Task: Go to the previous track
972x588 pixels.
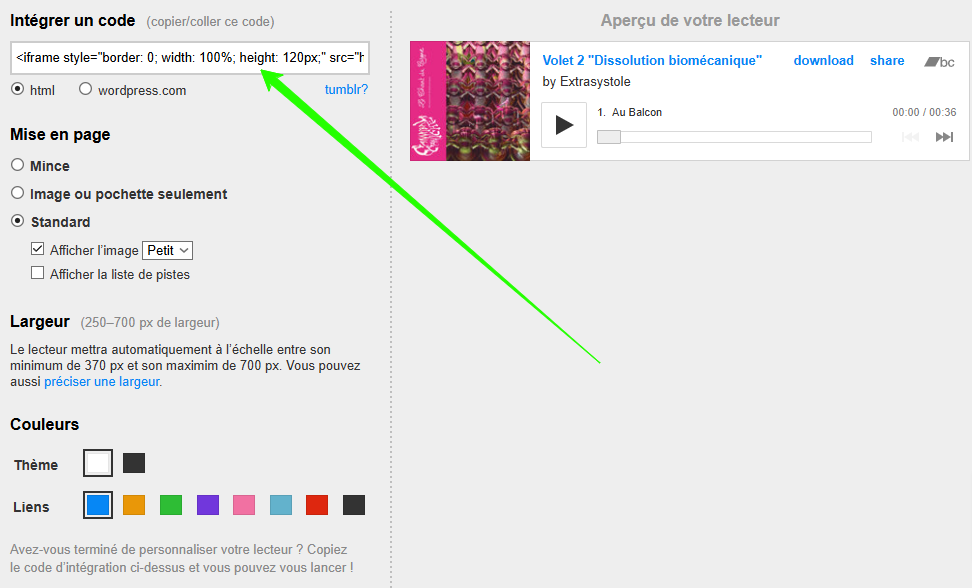Action: [910, 137]
